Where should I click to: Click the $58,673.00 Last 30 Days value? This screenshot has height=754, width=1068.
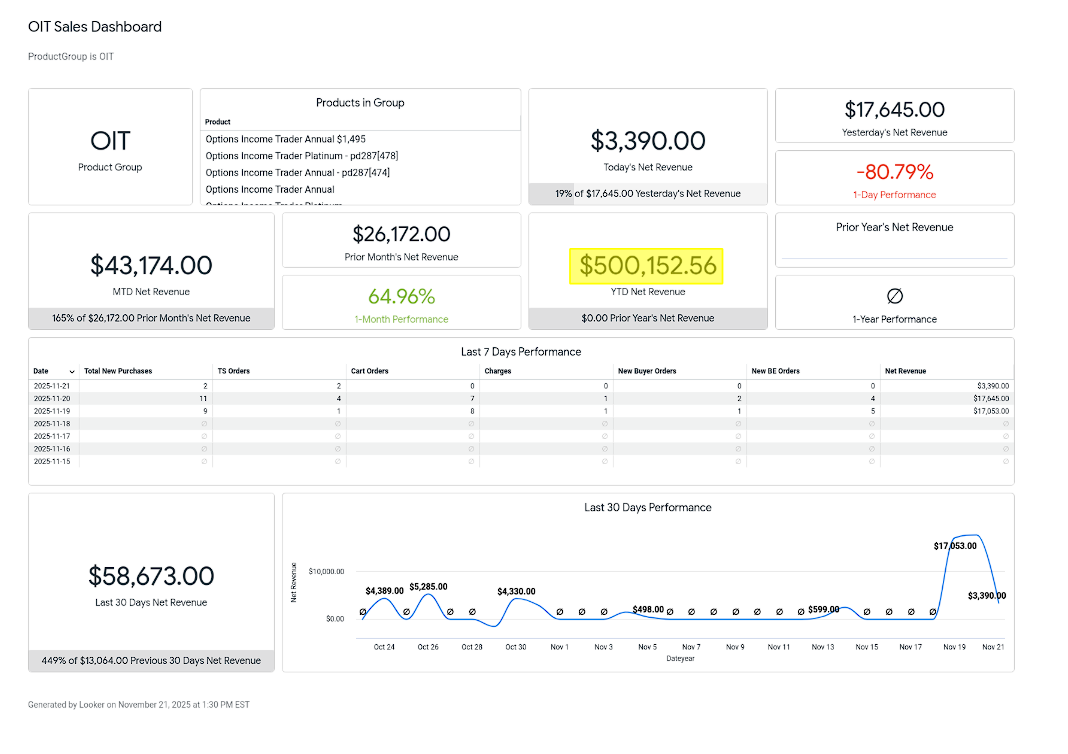point(151,576)
